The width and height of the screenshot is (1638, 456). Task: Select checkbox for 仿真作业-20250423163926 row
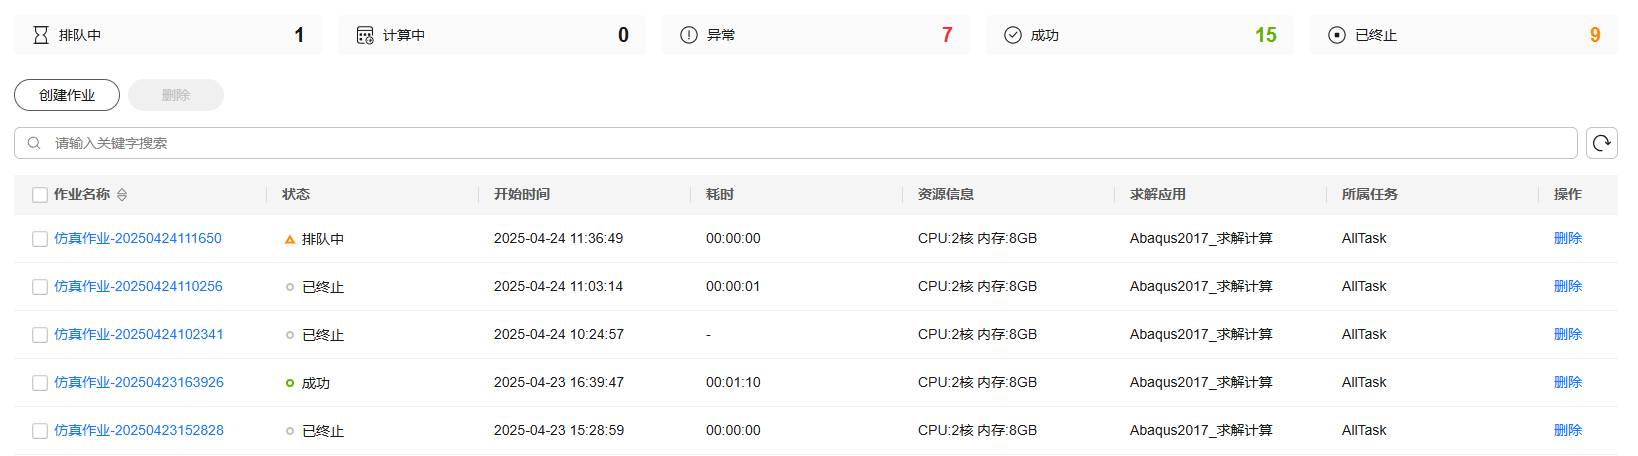(40, 383)
